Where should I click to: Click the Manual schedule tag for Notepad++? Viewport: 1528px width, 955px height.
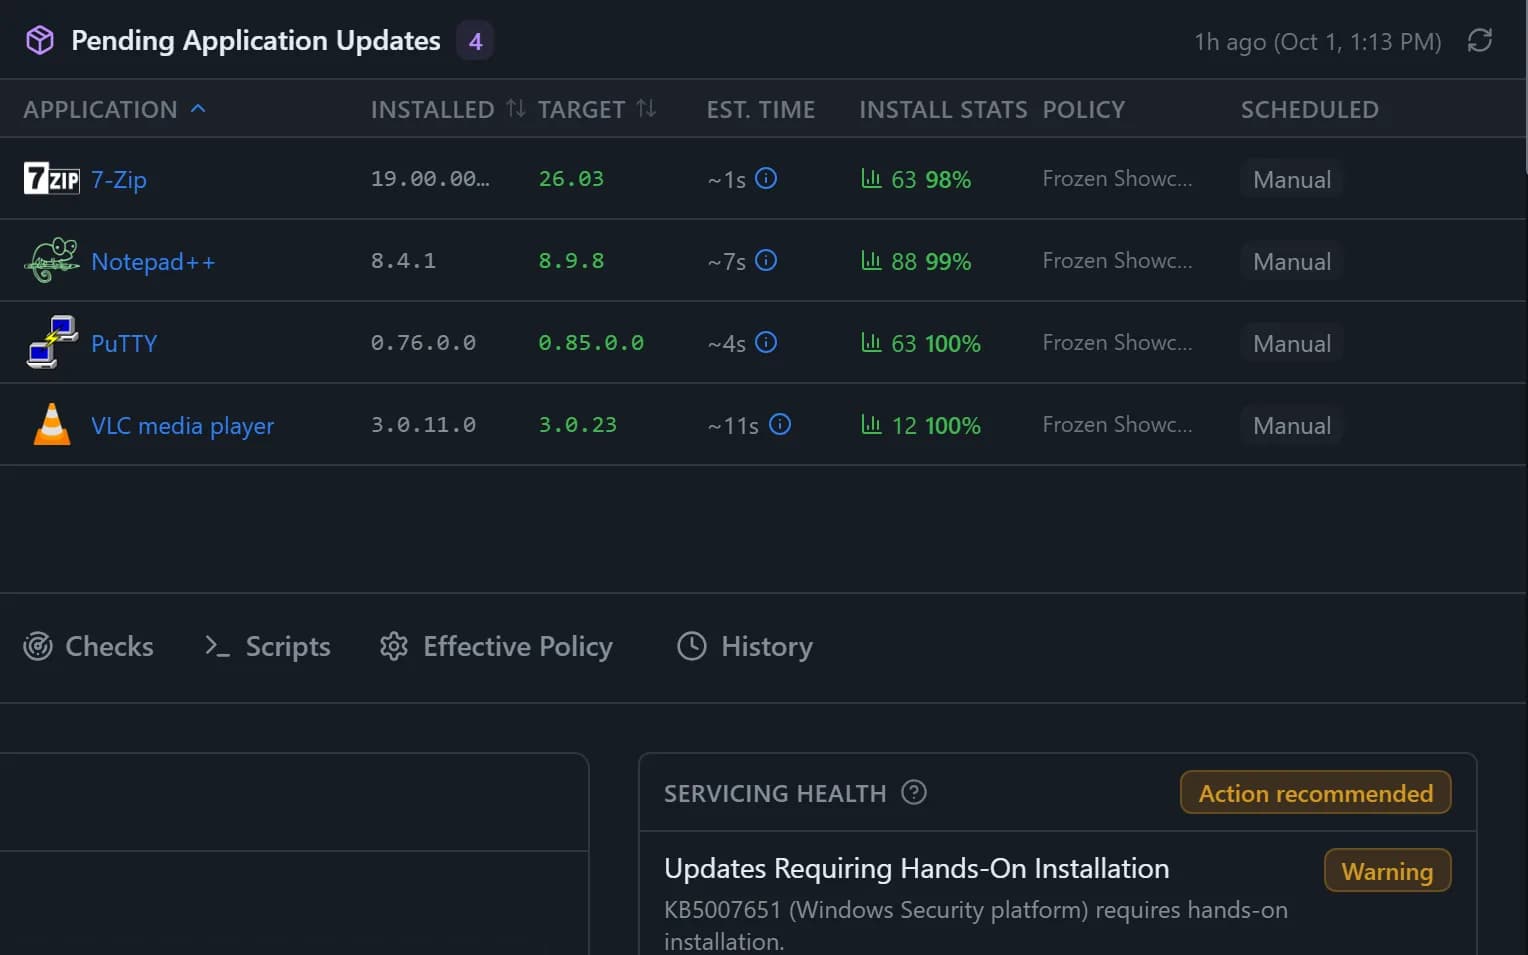click(x=1291, y=261)
